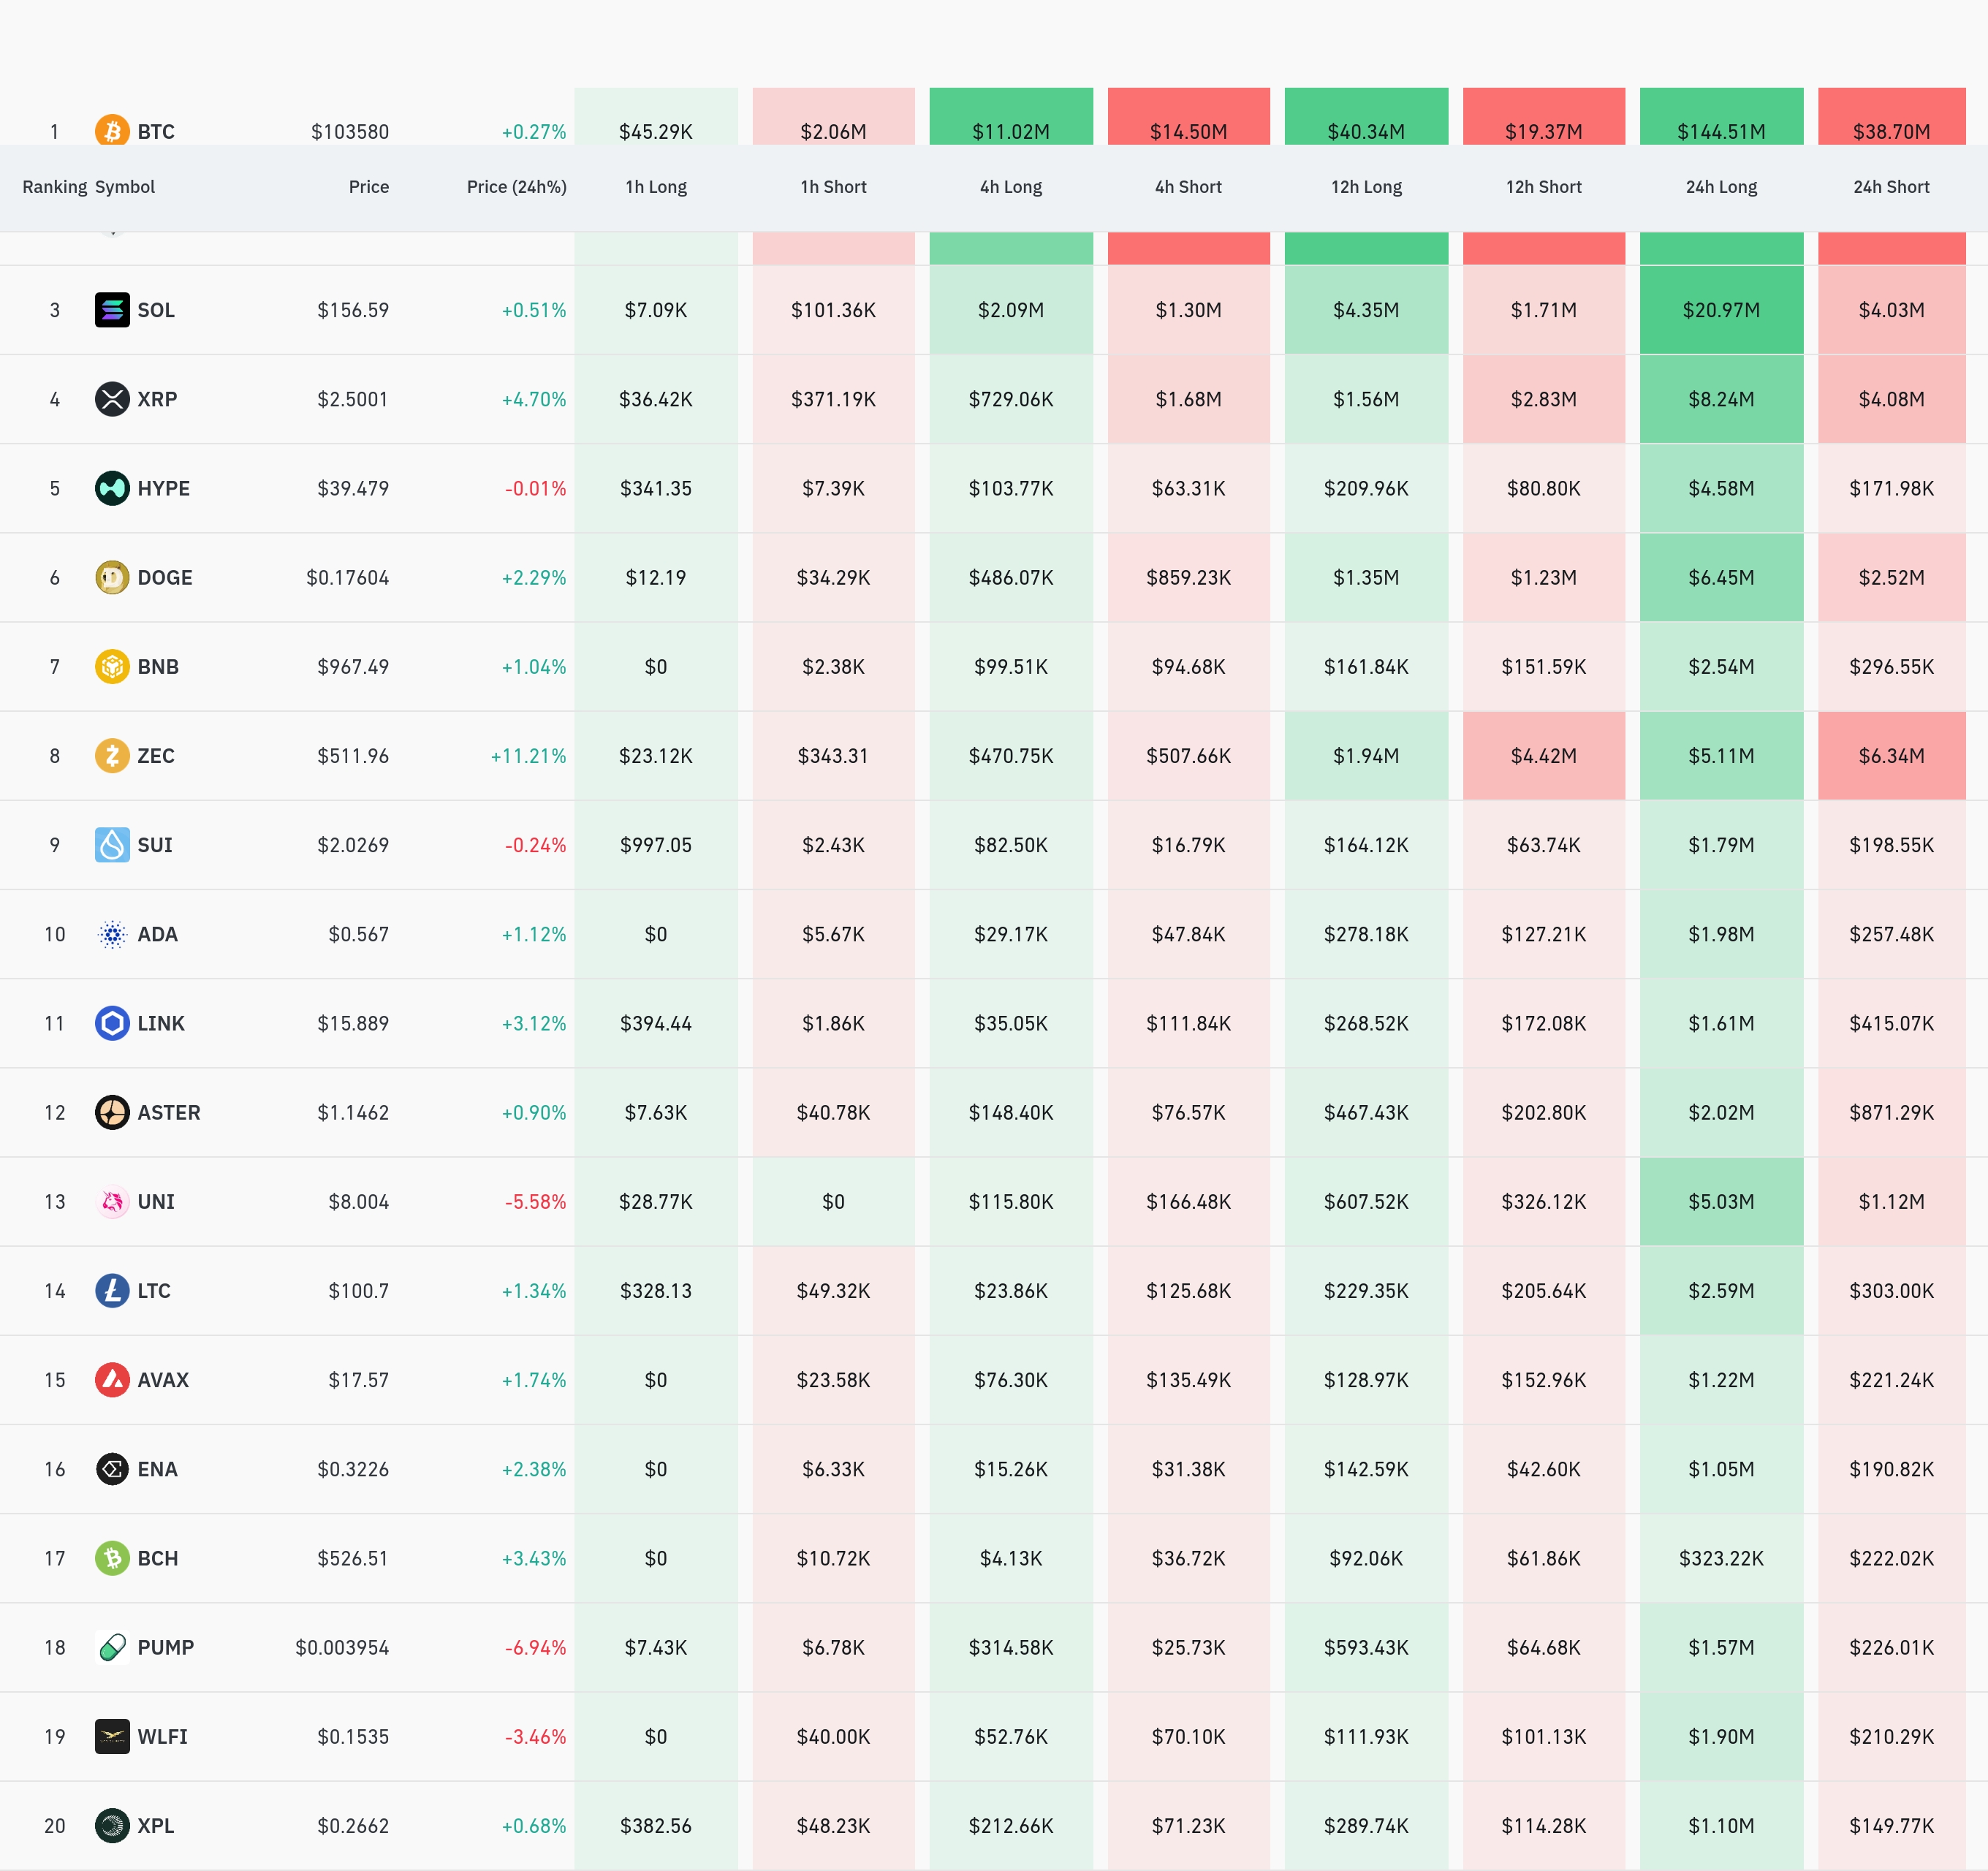1988x1871 pixels.
Task: Open the ASTER symbol link
Action: [x=168, y=1112]
